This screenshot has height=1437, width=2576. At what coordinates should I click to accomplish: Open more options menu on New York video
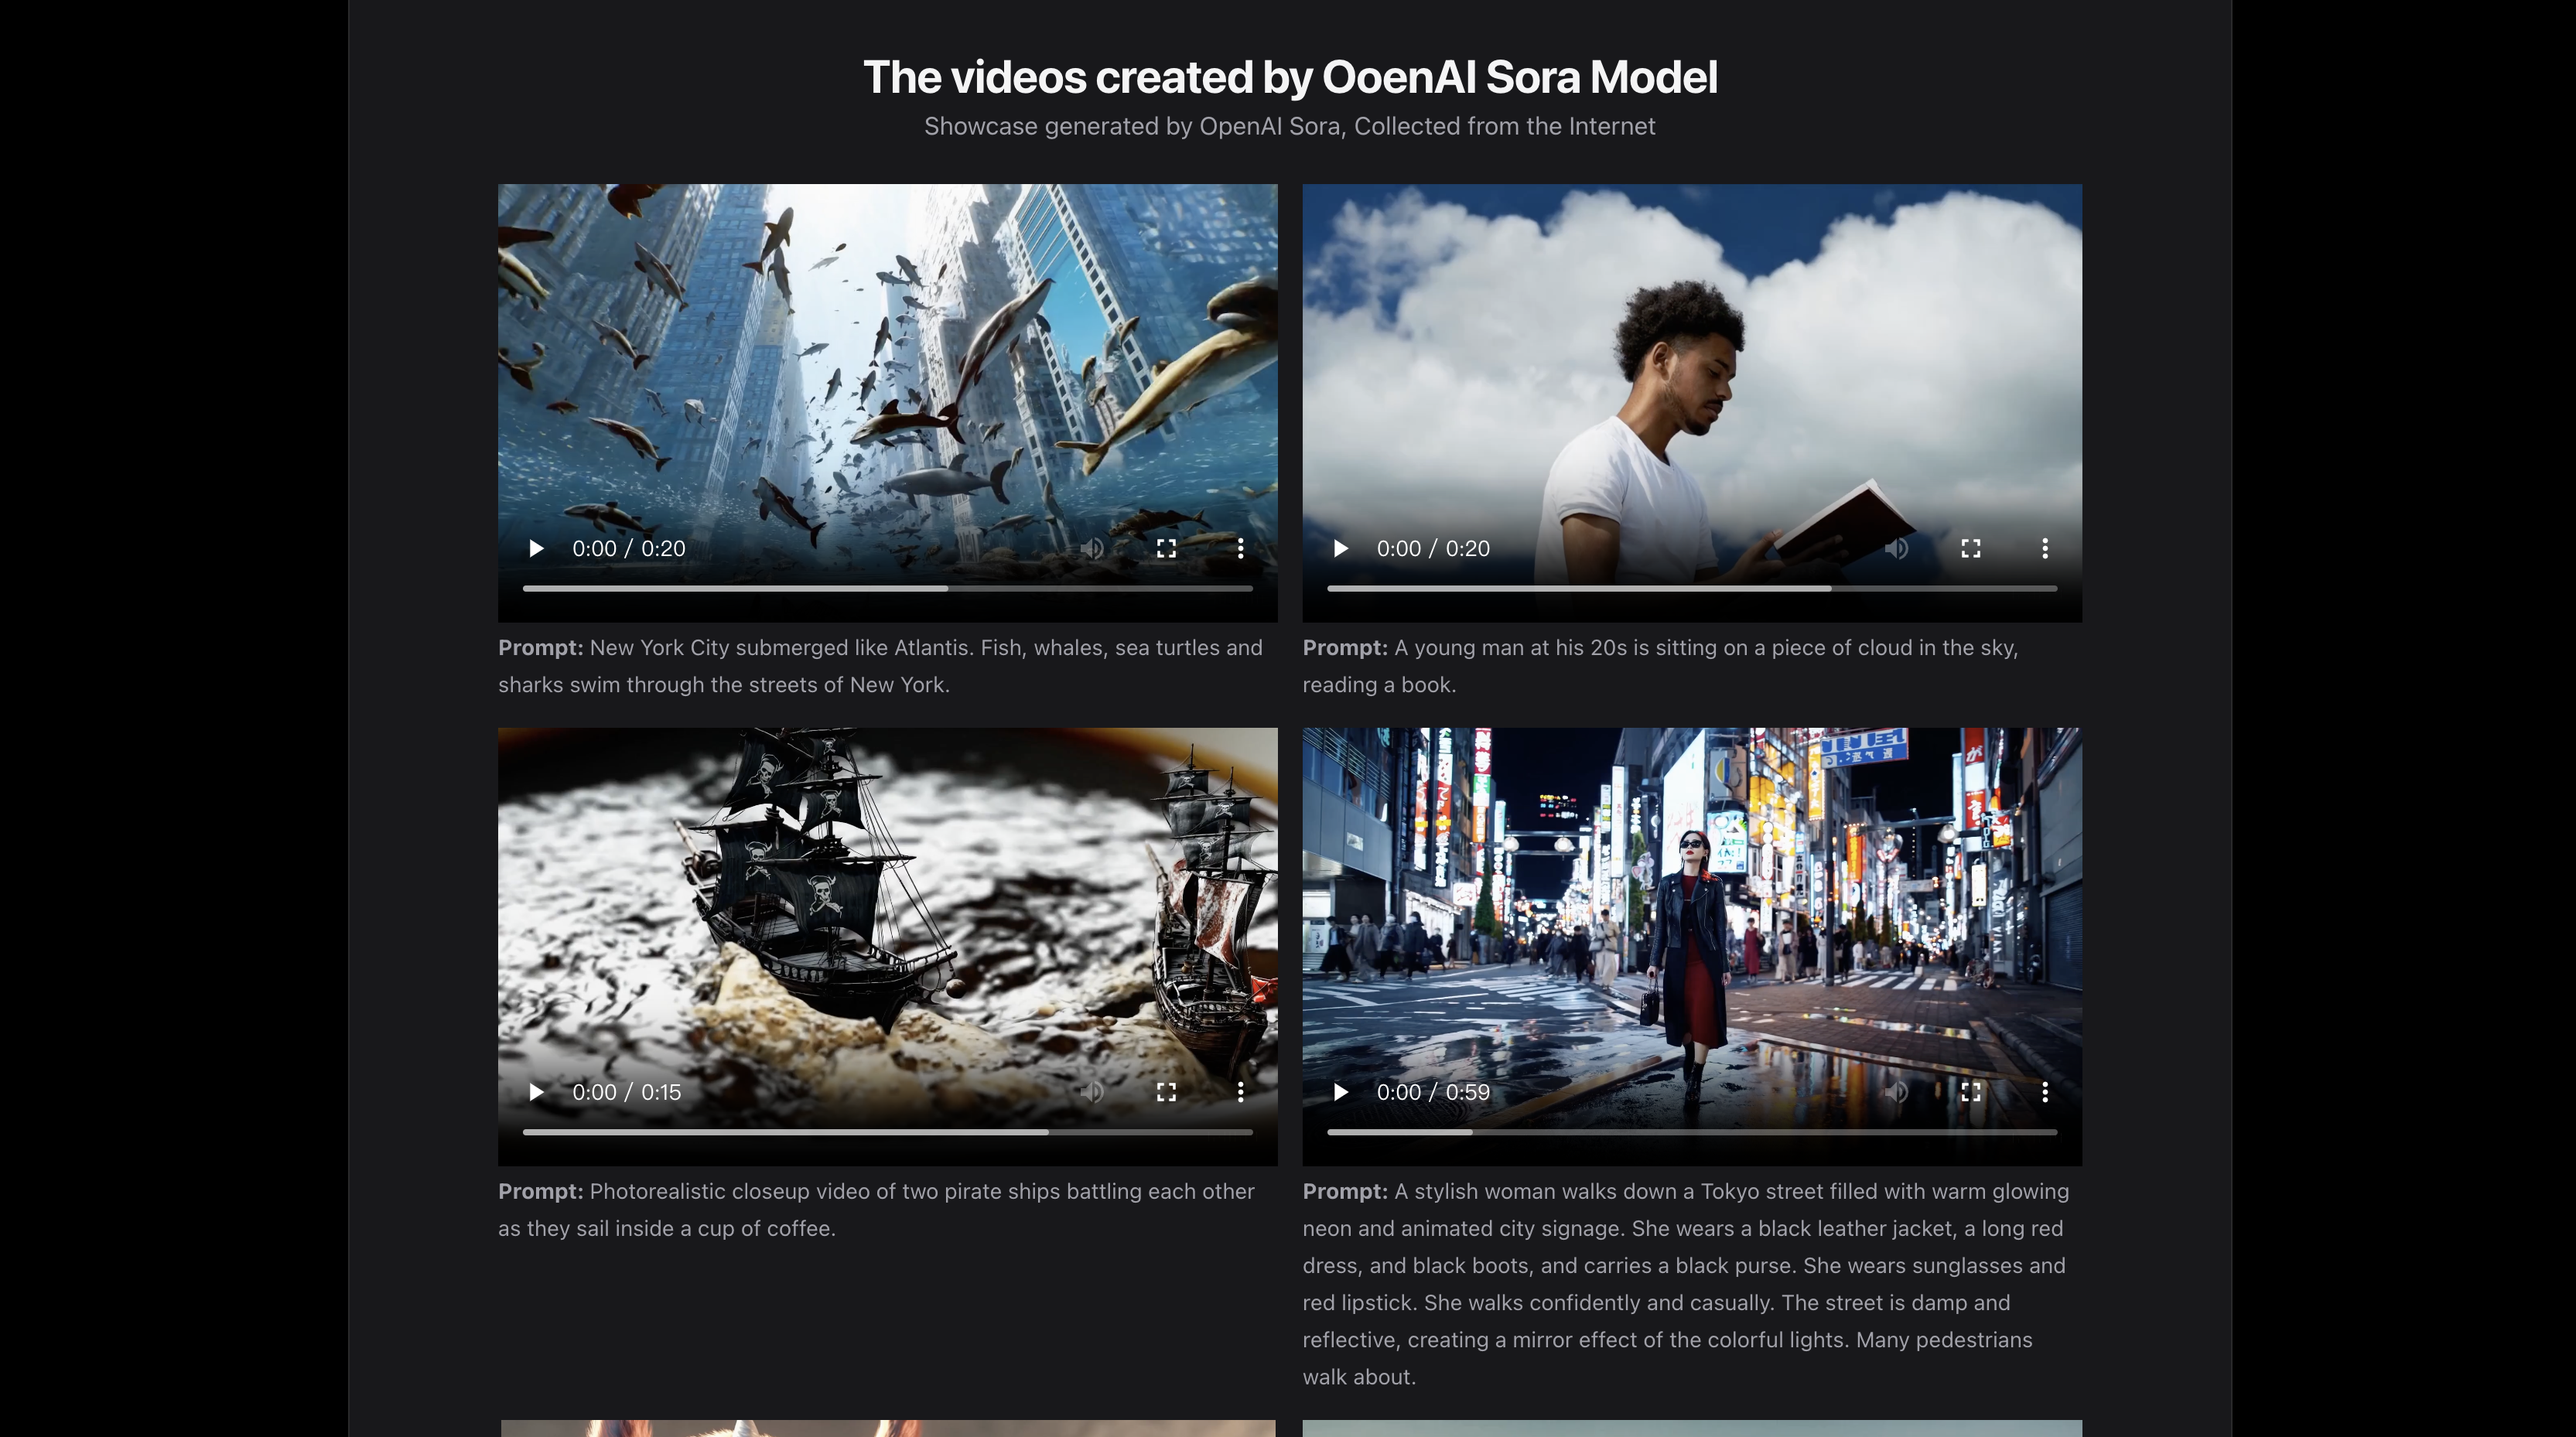click(1240, 548)
